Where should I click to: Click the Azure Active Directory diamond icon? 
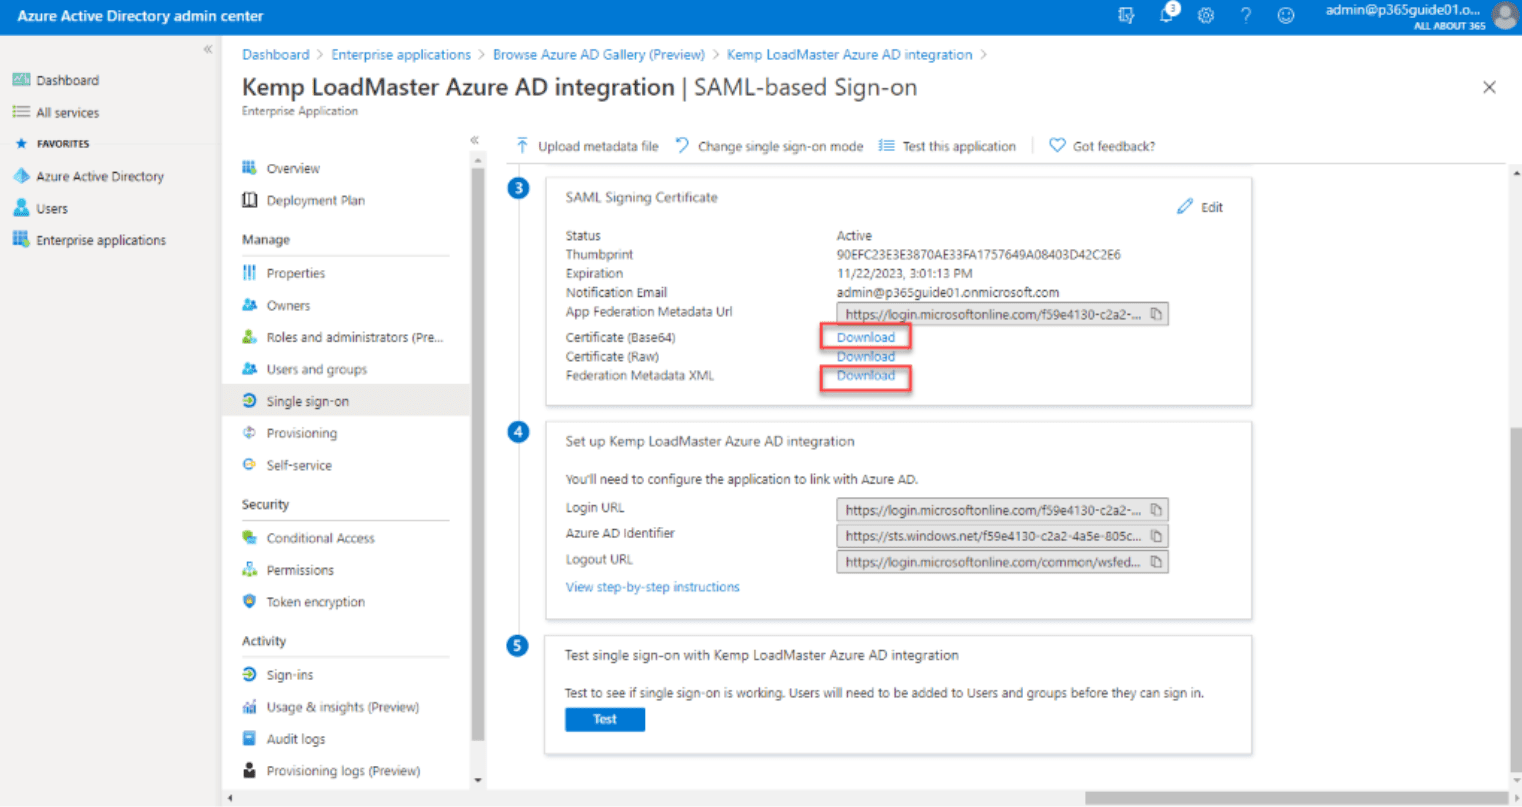pos(21,176)
